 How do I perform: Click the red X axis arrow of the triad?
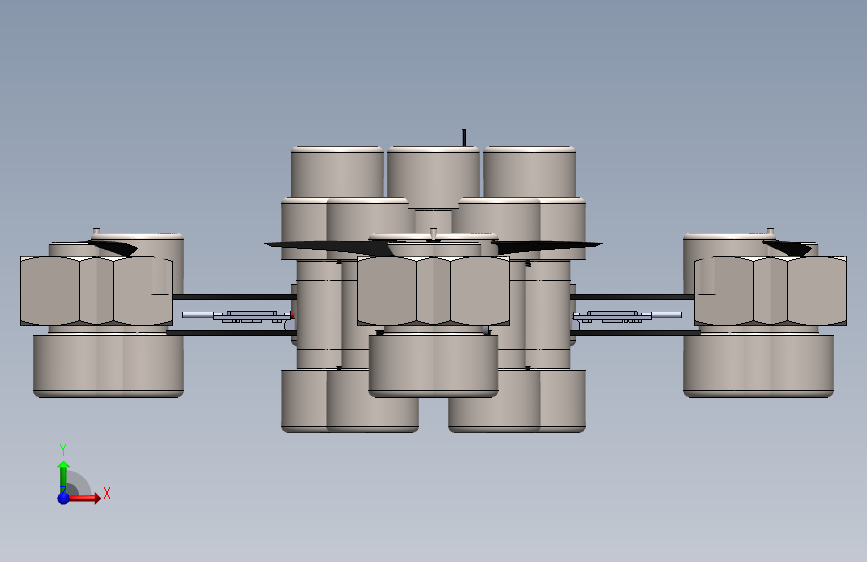click(x=83, y=498)
